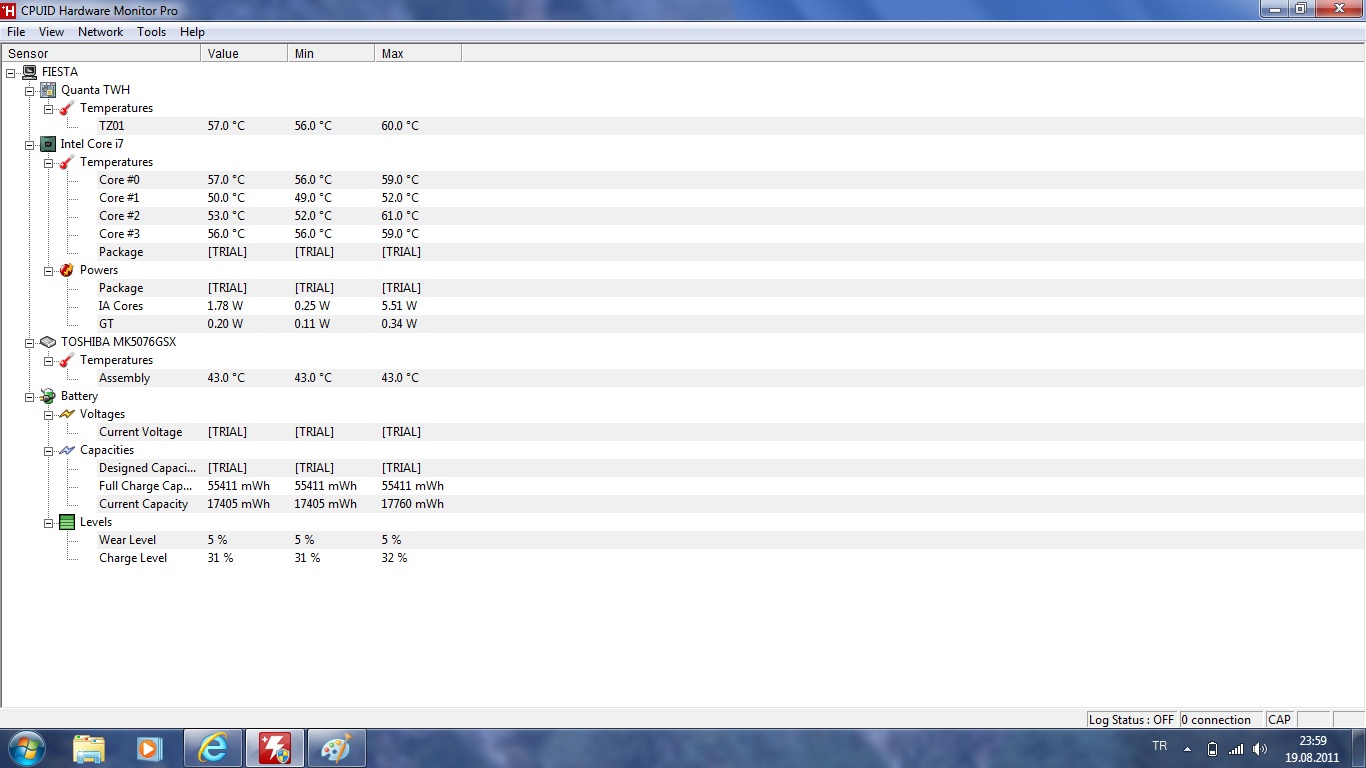Open the File menu
Image resolution: width=1366 pixels, height=768 pixels.
16,32
